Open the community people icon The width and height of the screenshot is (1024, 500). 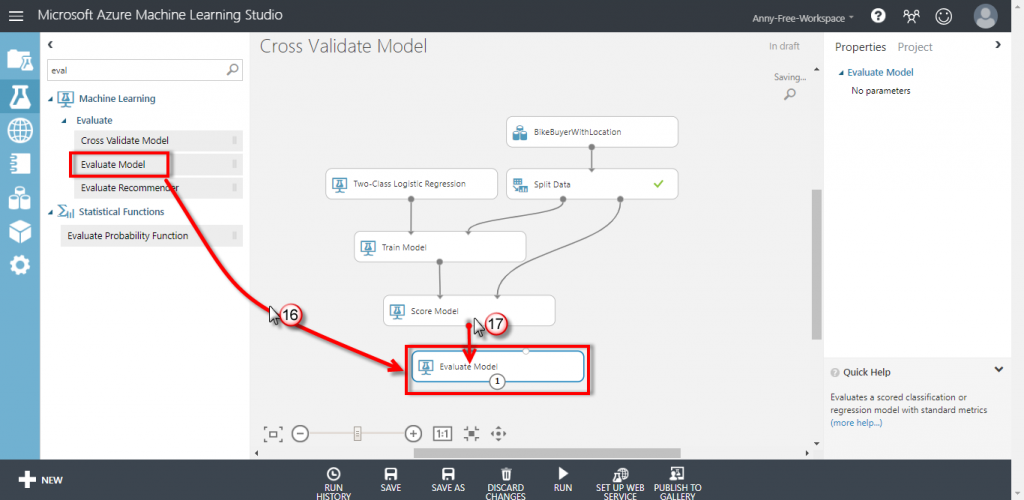(x=911, y=16)
